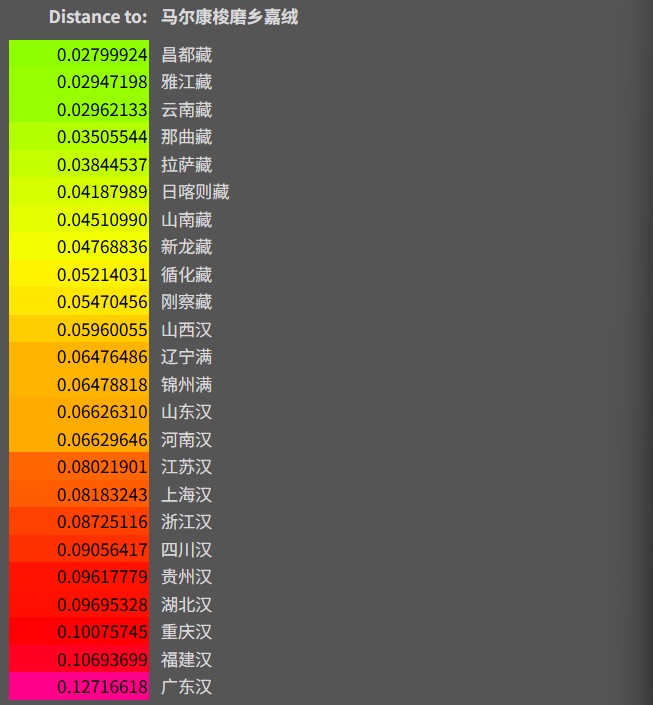Select the 日喀则藏 label

[195, 192]
